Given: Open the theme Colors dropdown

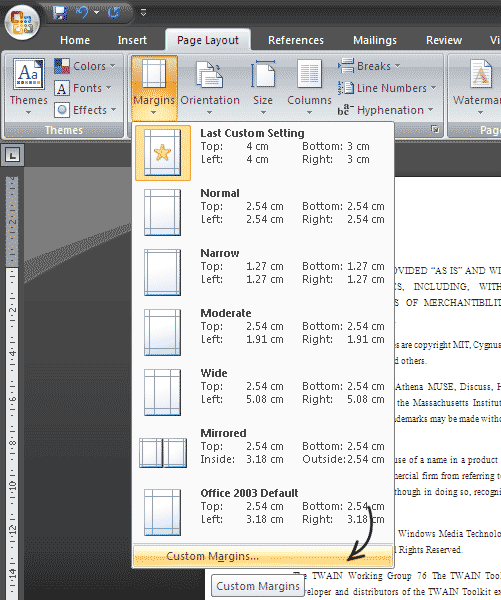Looking at the screenshot, I should (x=85, y=66).
